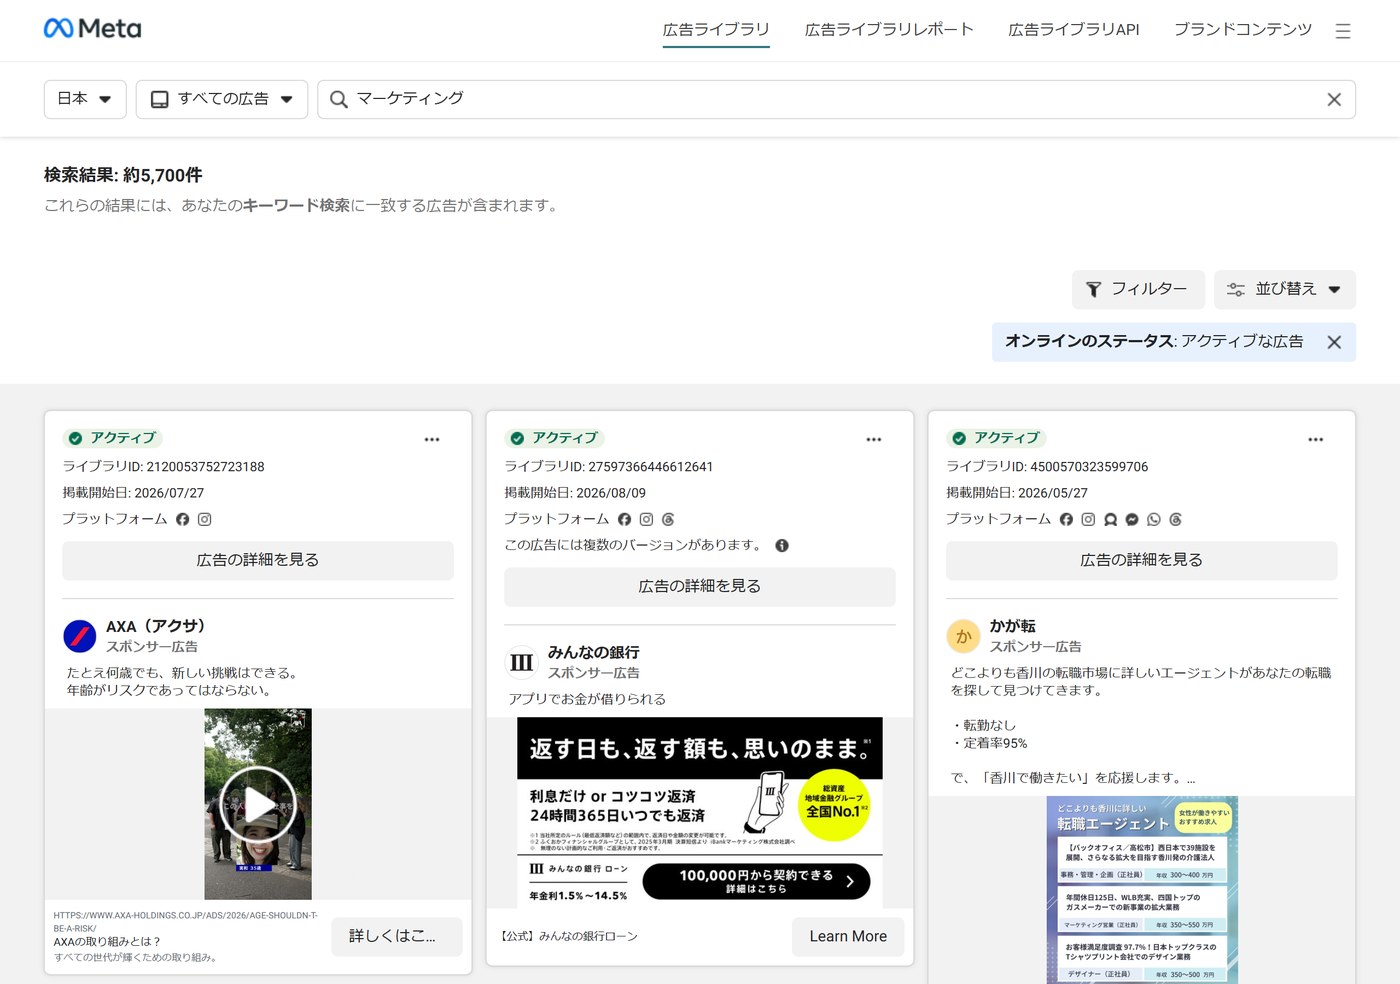Play the AXA ad video
This screenshot has width=1400, height=984.
[258, 804]
